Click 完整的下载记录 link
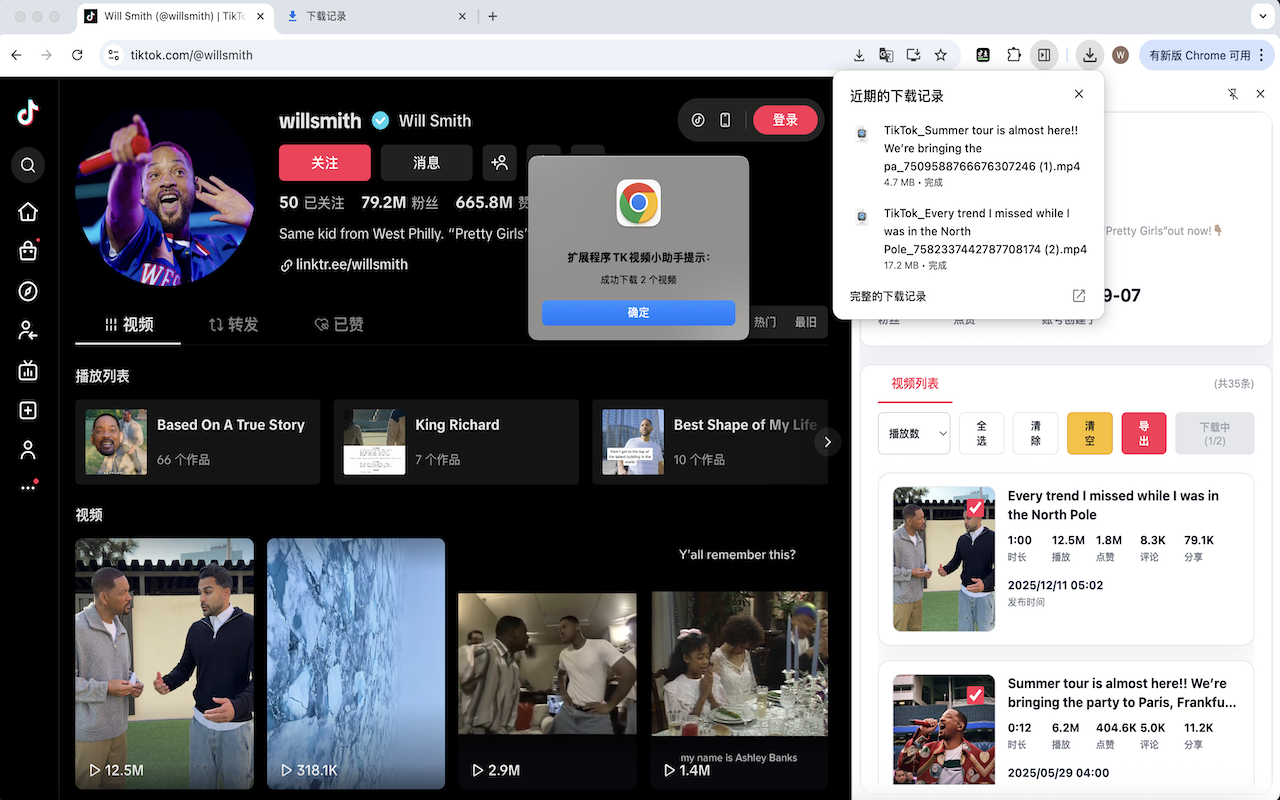This screenshot has height=800, width=1280. pyautogui.click(x=888, y=296)
